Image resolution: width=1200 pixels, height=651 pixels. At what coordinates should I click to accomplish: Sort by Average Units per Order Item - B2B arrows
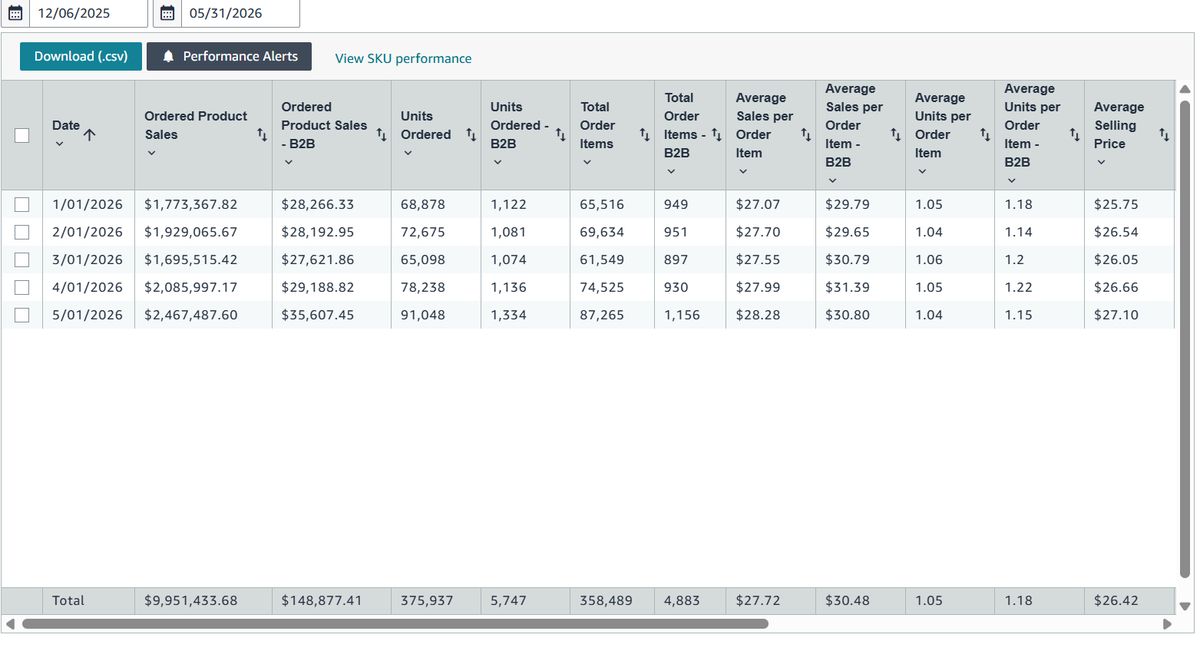coord(1074,134)
